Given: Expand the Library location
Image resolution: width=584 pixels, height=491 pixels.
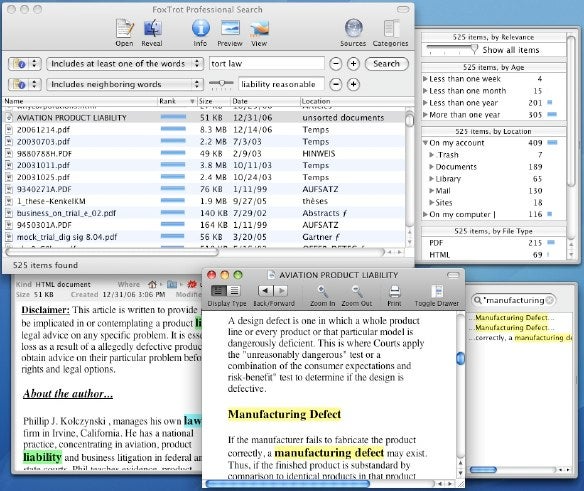Looking at the screenshot, I should pos(432,178).
